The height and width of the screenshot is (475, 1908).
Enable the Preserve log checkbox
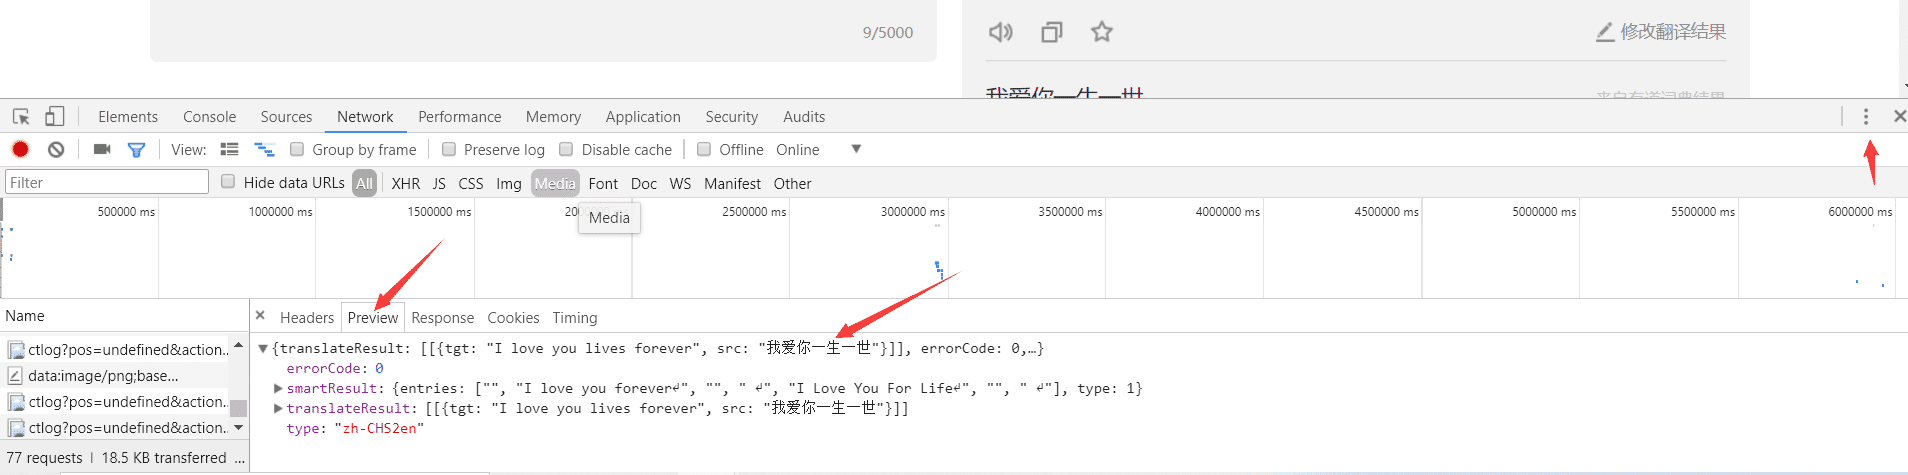coord(449,149)
